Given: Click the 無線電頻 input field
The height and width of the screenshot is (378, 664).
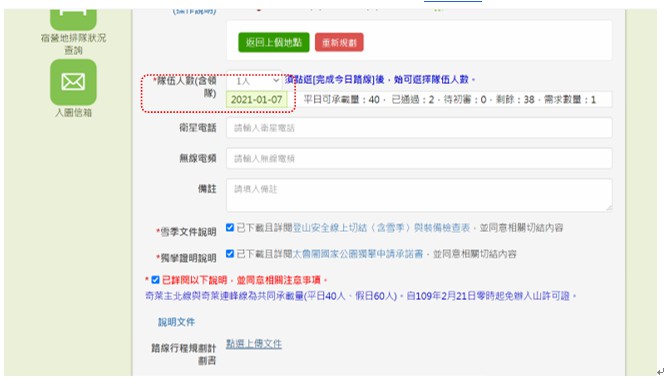Looking at the screenshot, I should (419, 158).
